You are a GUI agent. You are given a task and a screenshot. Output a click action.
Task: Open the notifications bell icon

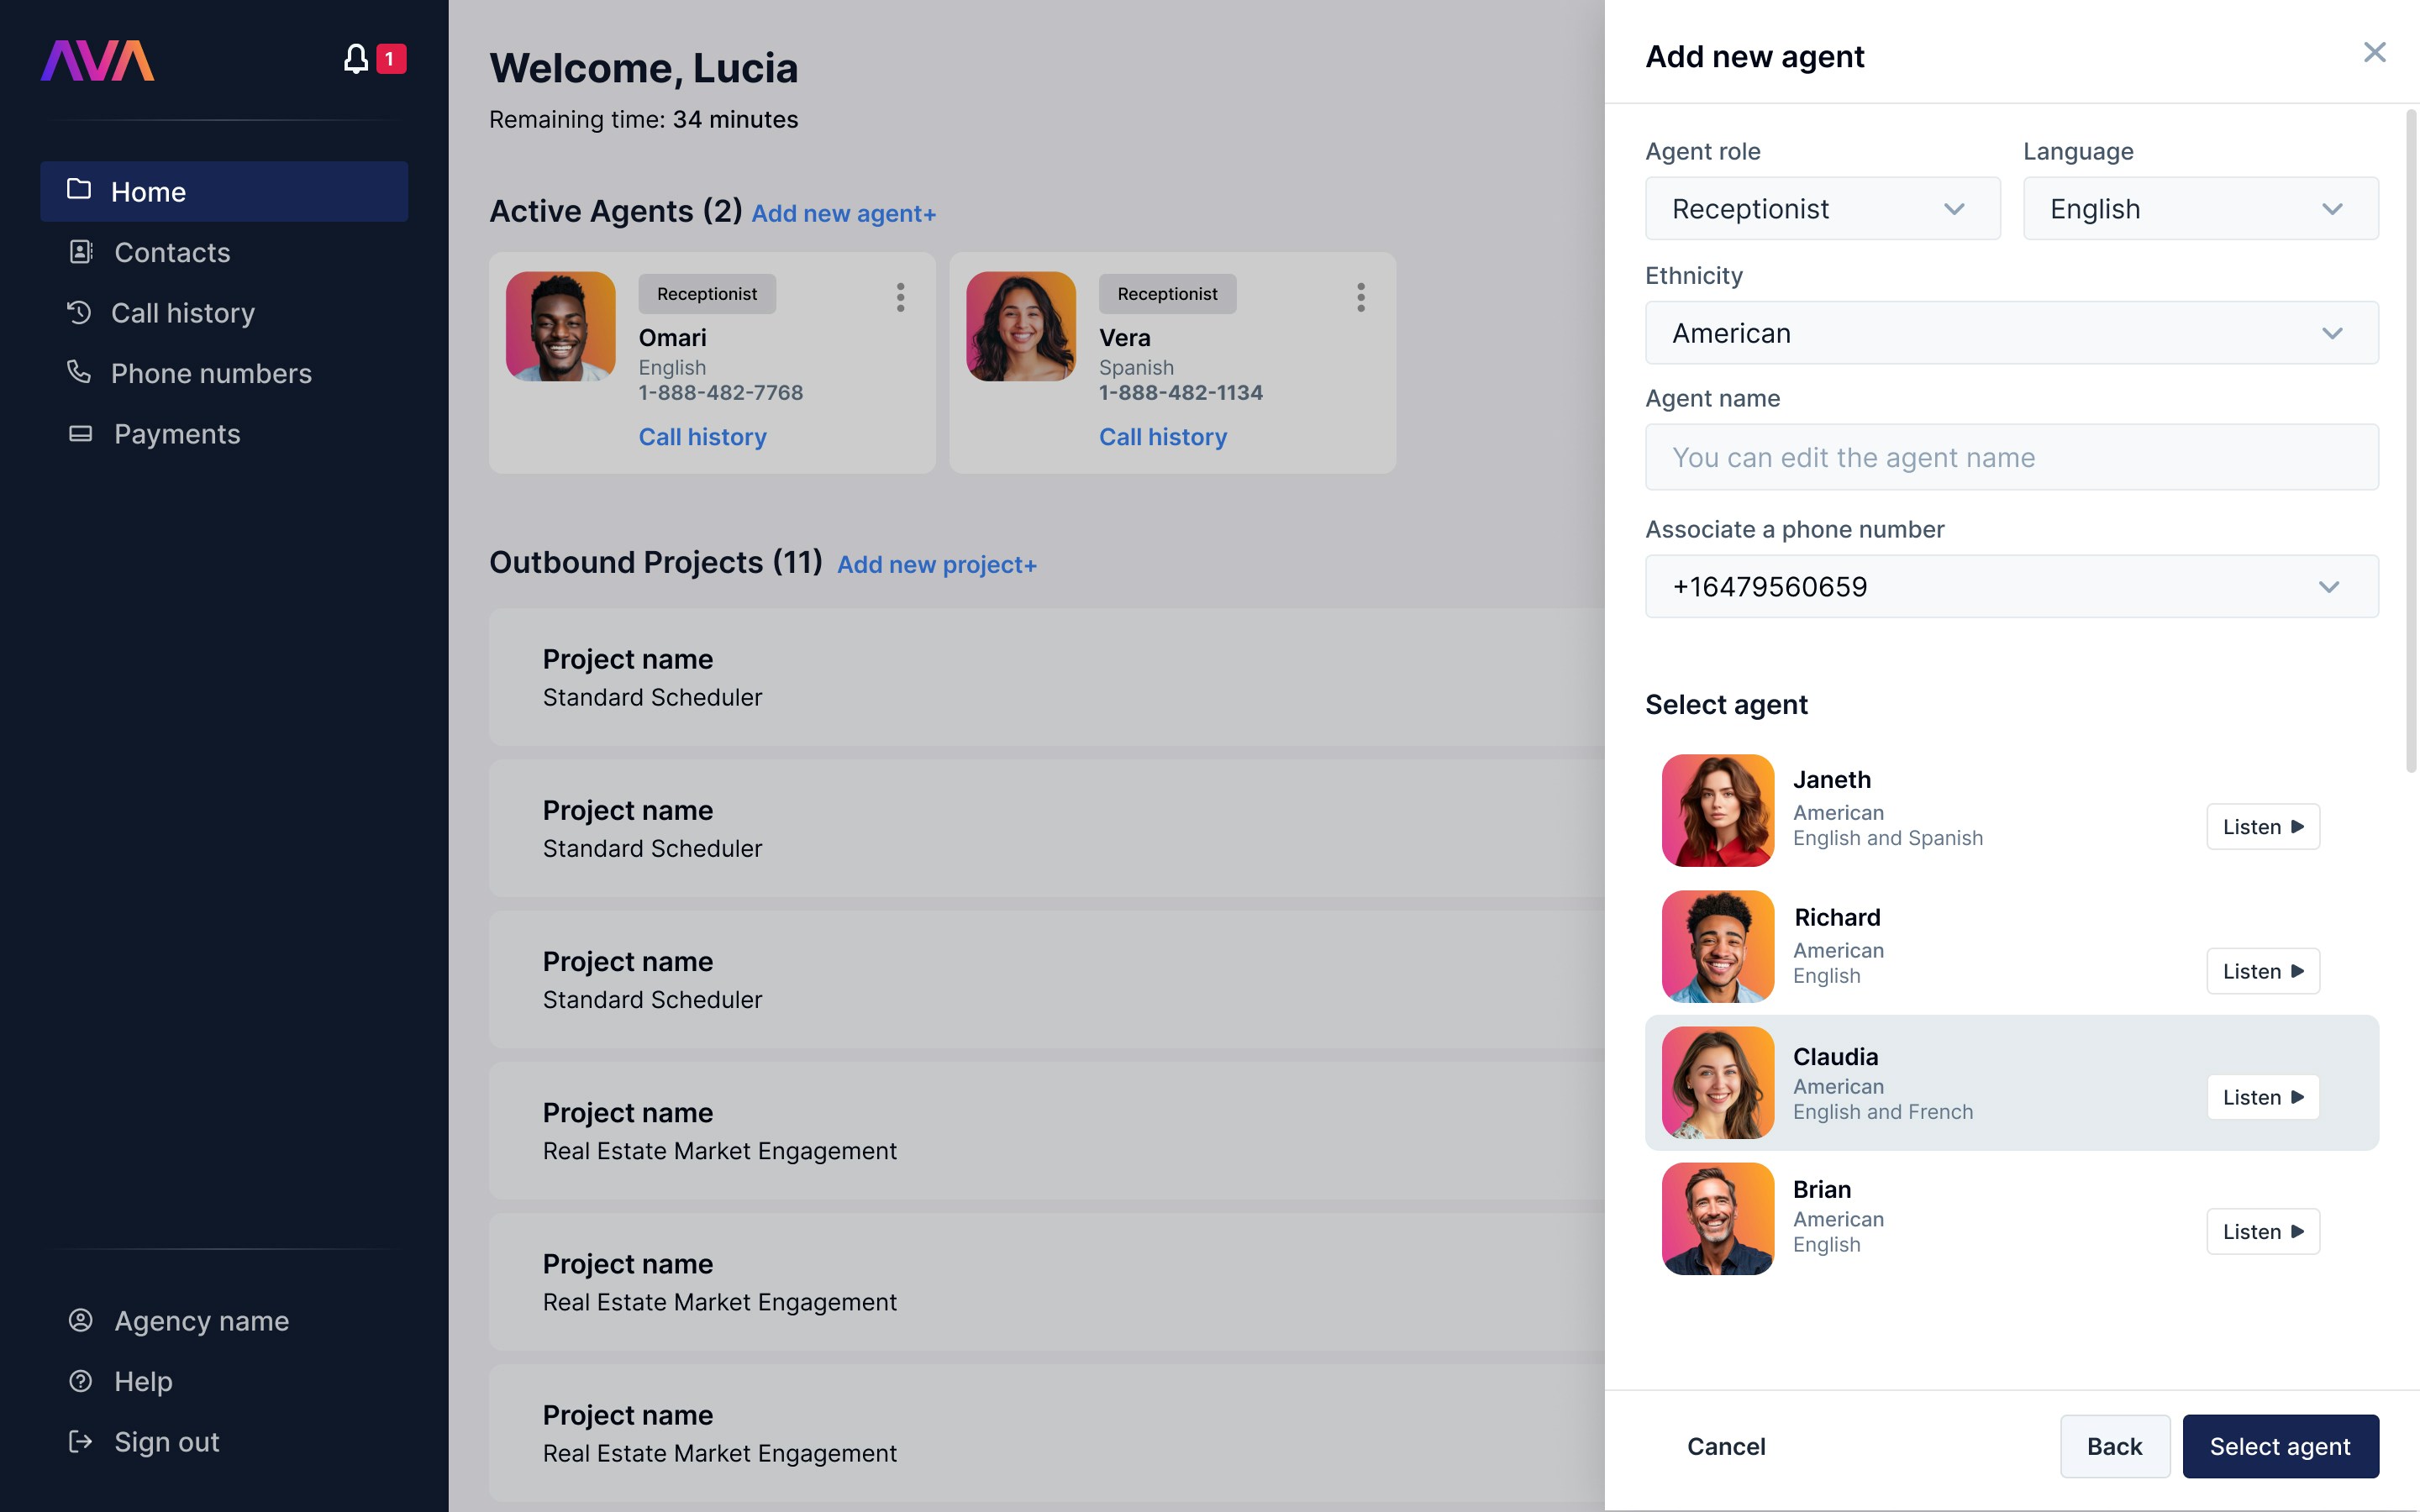[x=356, y=59]
